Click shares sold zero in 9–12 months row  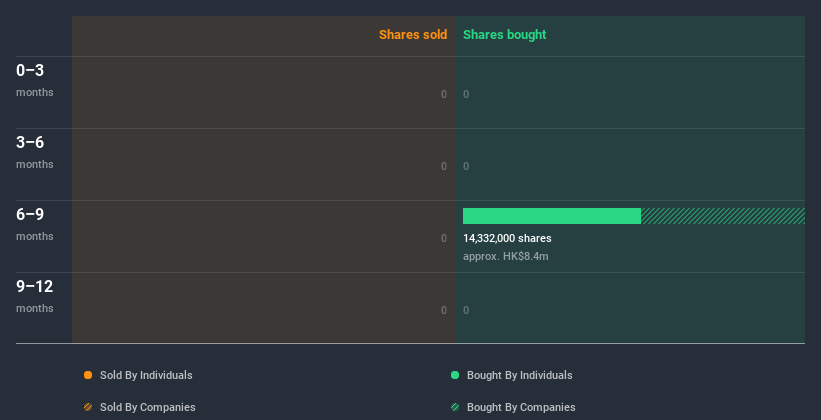coord(444,311)
